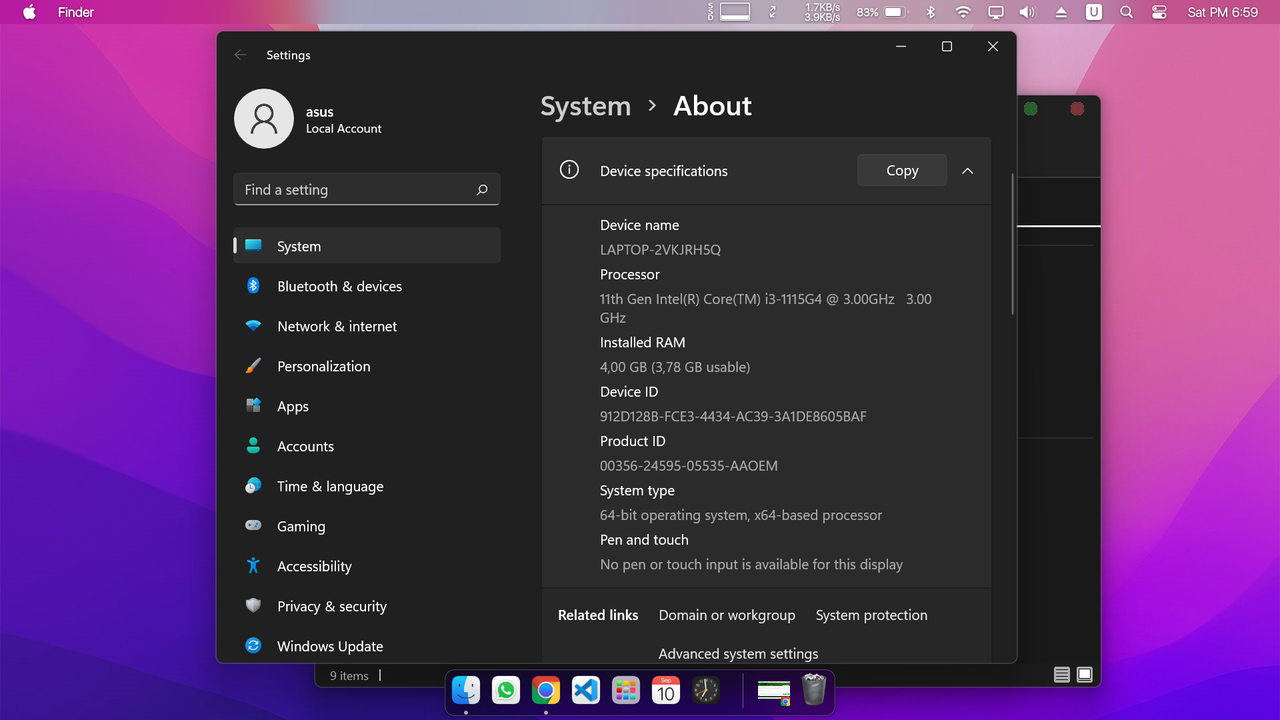Switch background window to list view
Viewport: 1280px width, 720px height.
1062,675
